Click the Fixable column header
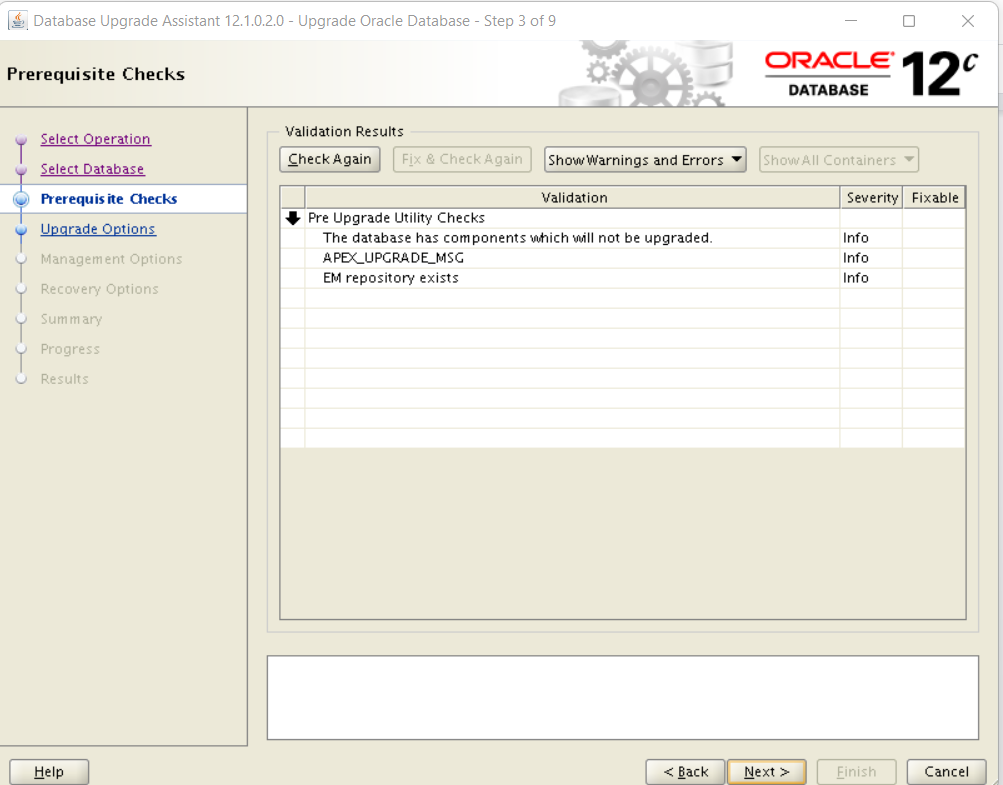The height and width of the screenshot is (785, 1003). [x=935, y=198]
